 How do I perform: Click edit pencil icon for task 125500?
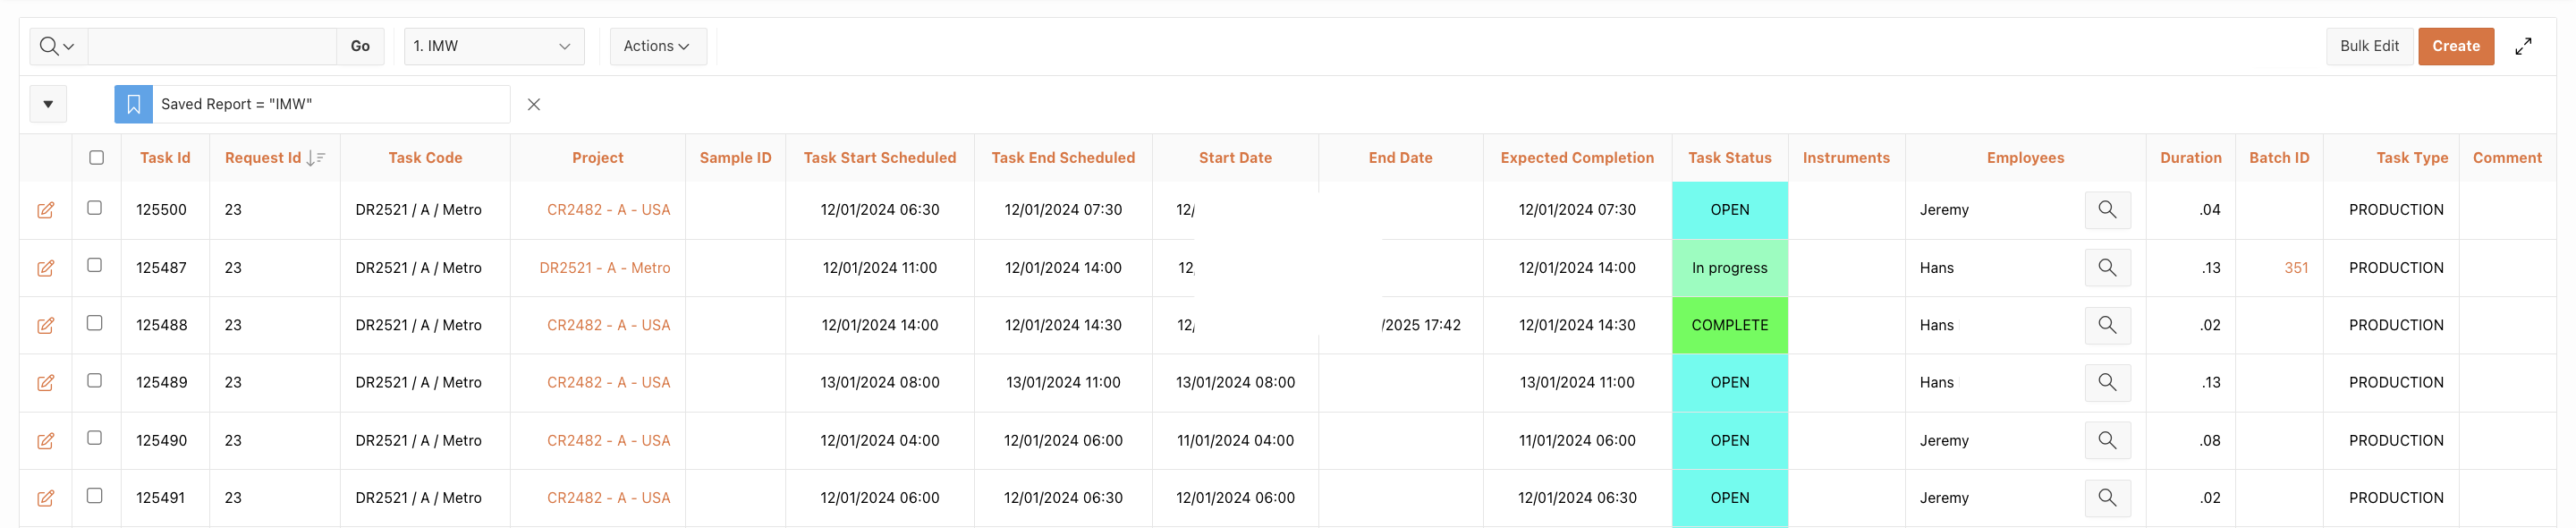(x=45, y=210)
